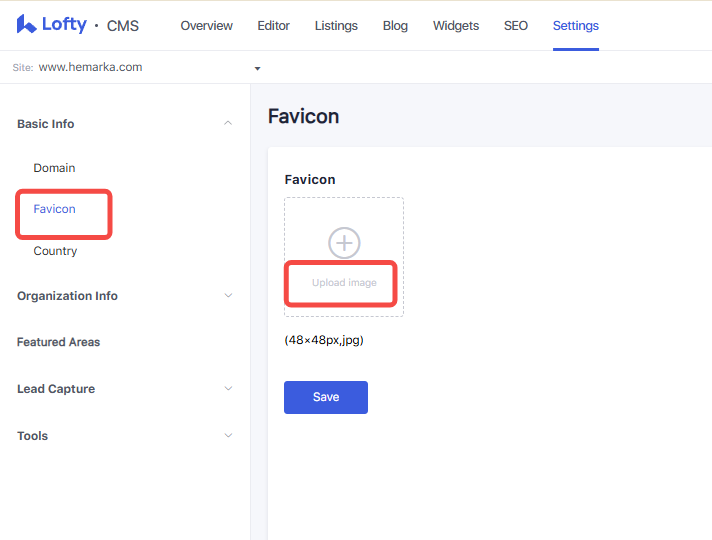Open the SEO tab

(516, 26)
